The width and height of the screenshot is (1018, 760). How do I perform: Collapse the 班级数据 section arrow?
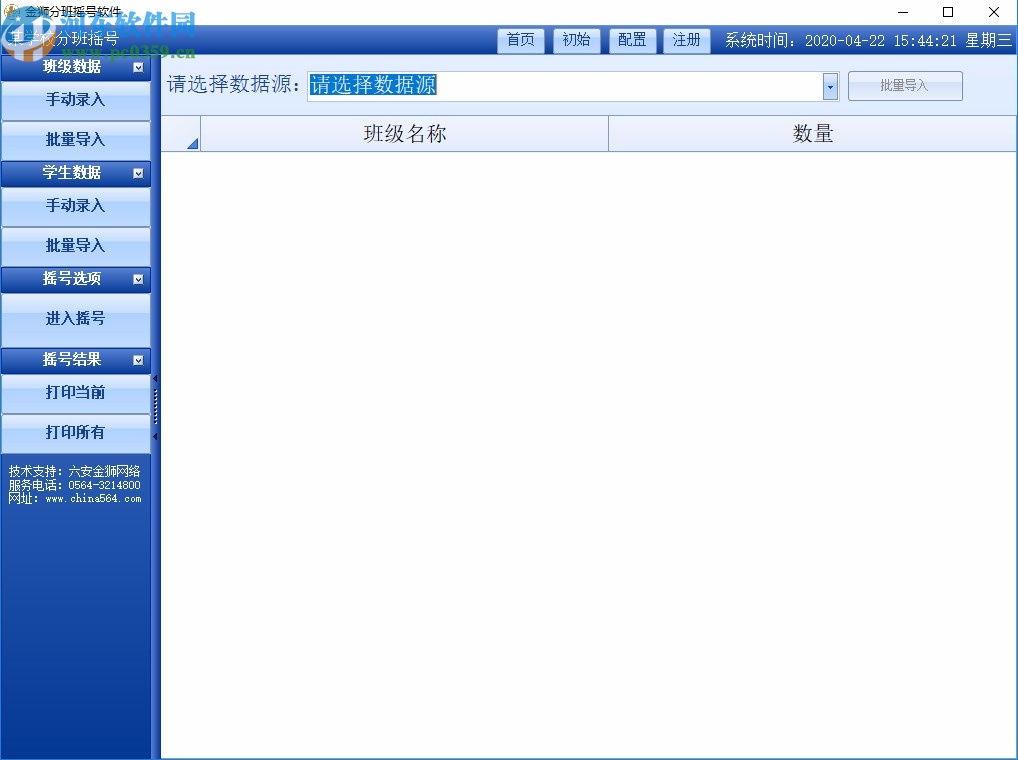(x=138, y=67)
